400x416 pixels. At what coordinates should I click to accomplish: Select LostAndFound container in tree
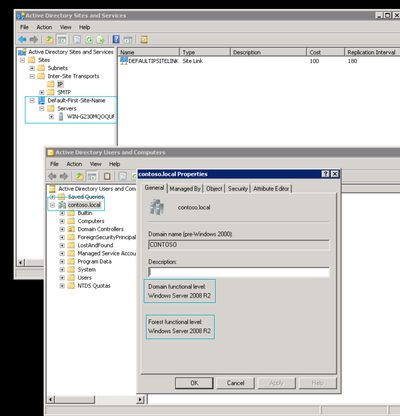coord(95,245)
